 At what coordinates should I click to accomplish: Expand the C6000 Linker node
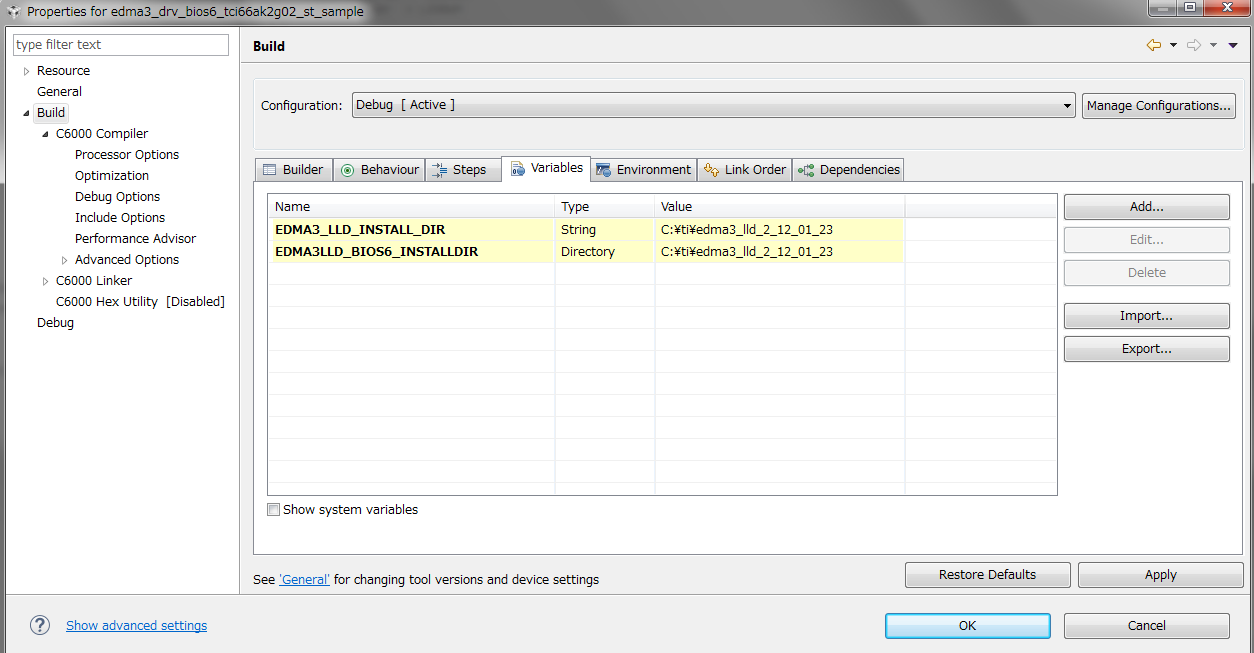tap(45, 281)
